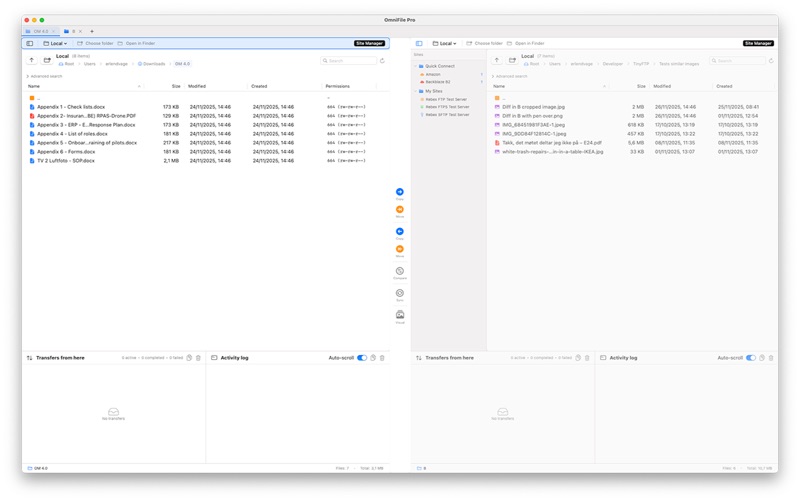This screenshot has width=800, height=500.
Task: Go up one folder in left pane
Action: click(x=32, y=60)
